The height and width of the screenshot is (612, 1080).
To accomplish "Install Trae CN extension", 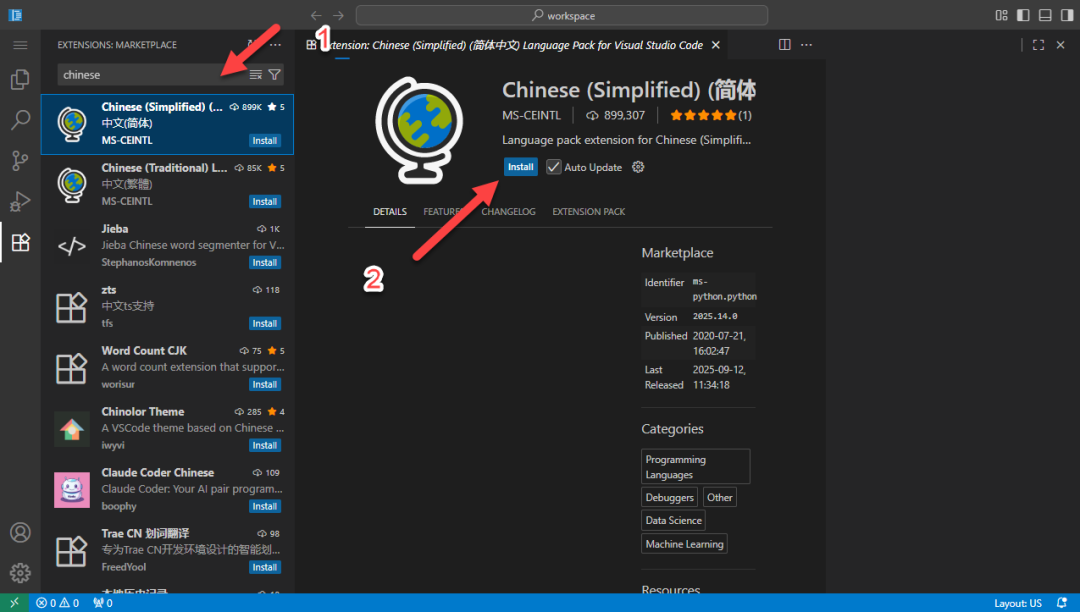I will click(264, 567).
